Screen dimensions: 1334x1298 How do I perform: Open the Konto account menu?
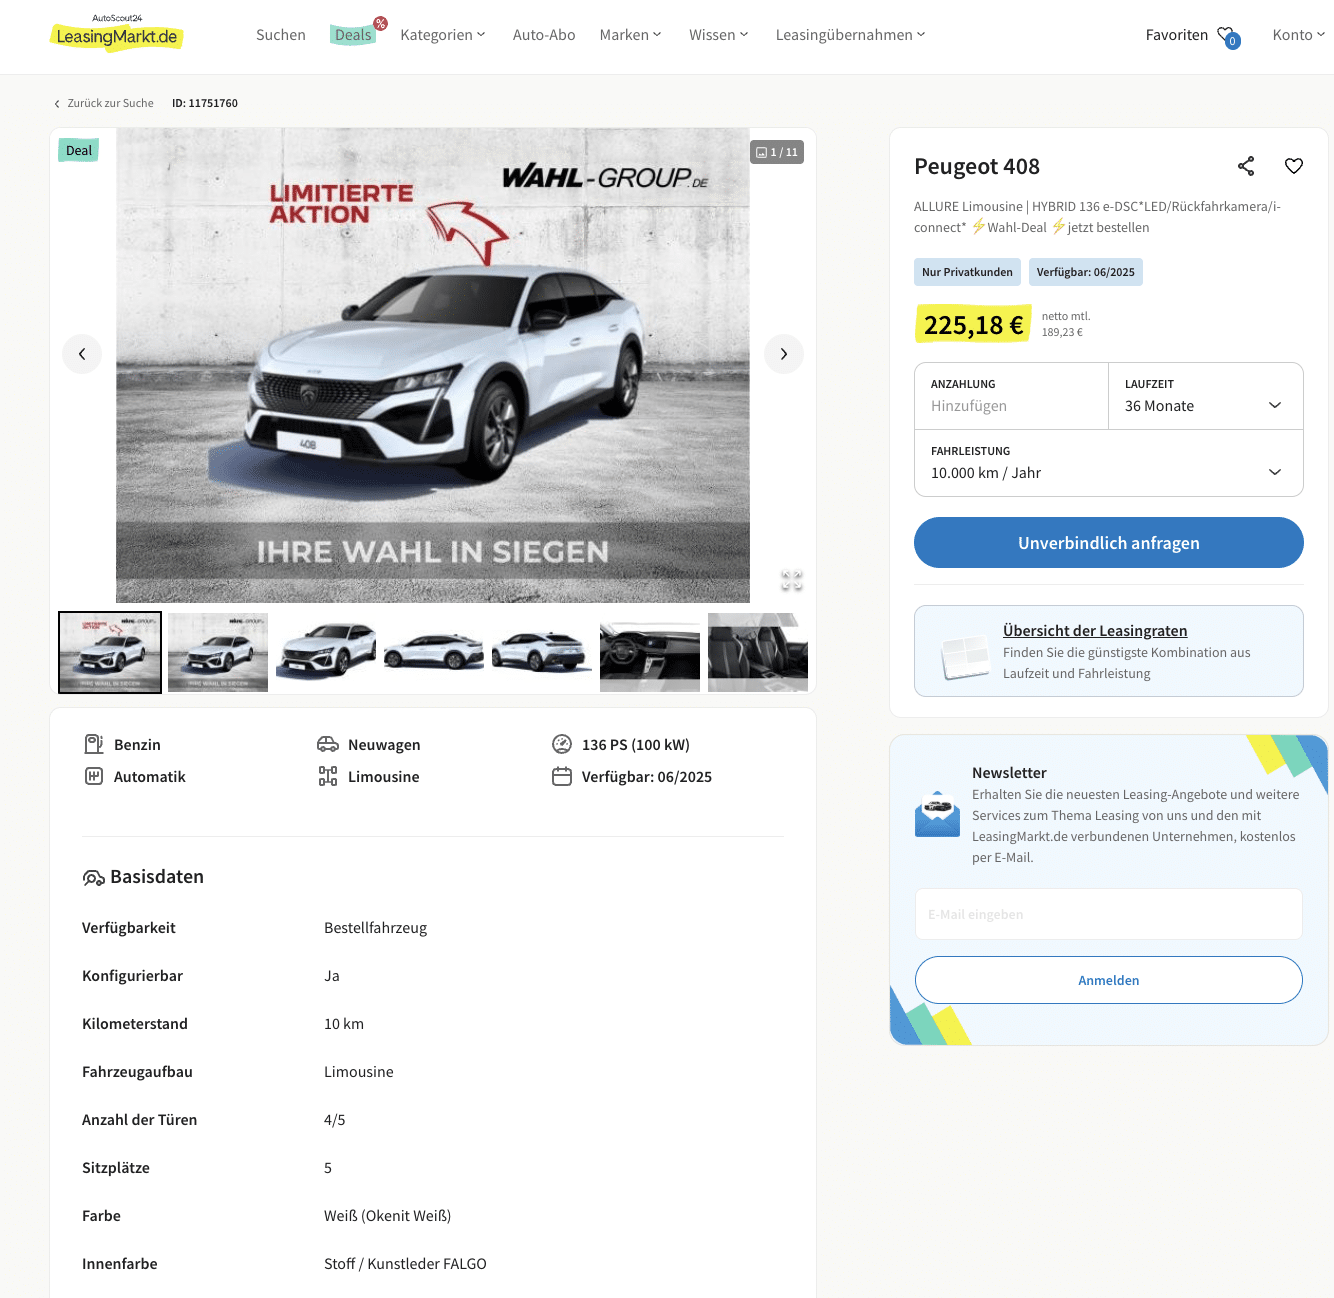tap(1299, 35)
